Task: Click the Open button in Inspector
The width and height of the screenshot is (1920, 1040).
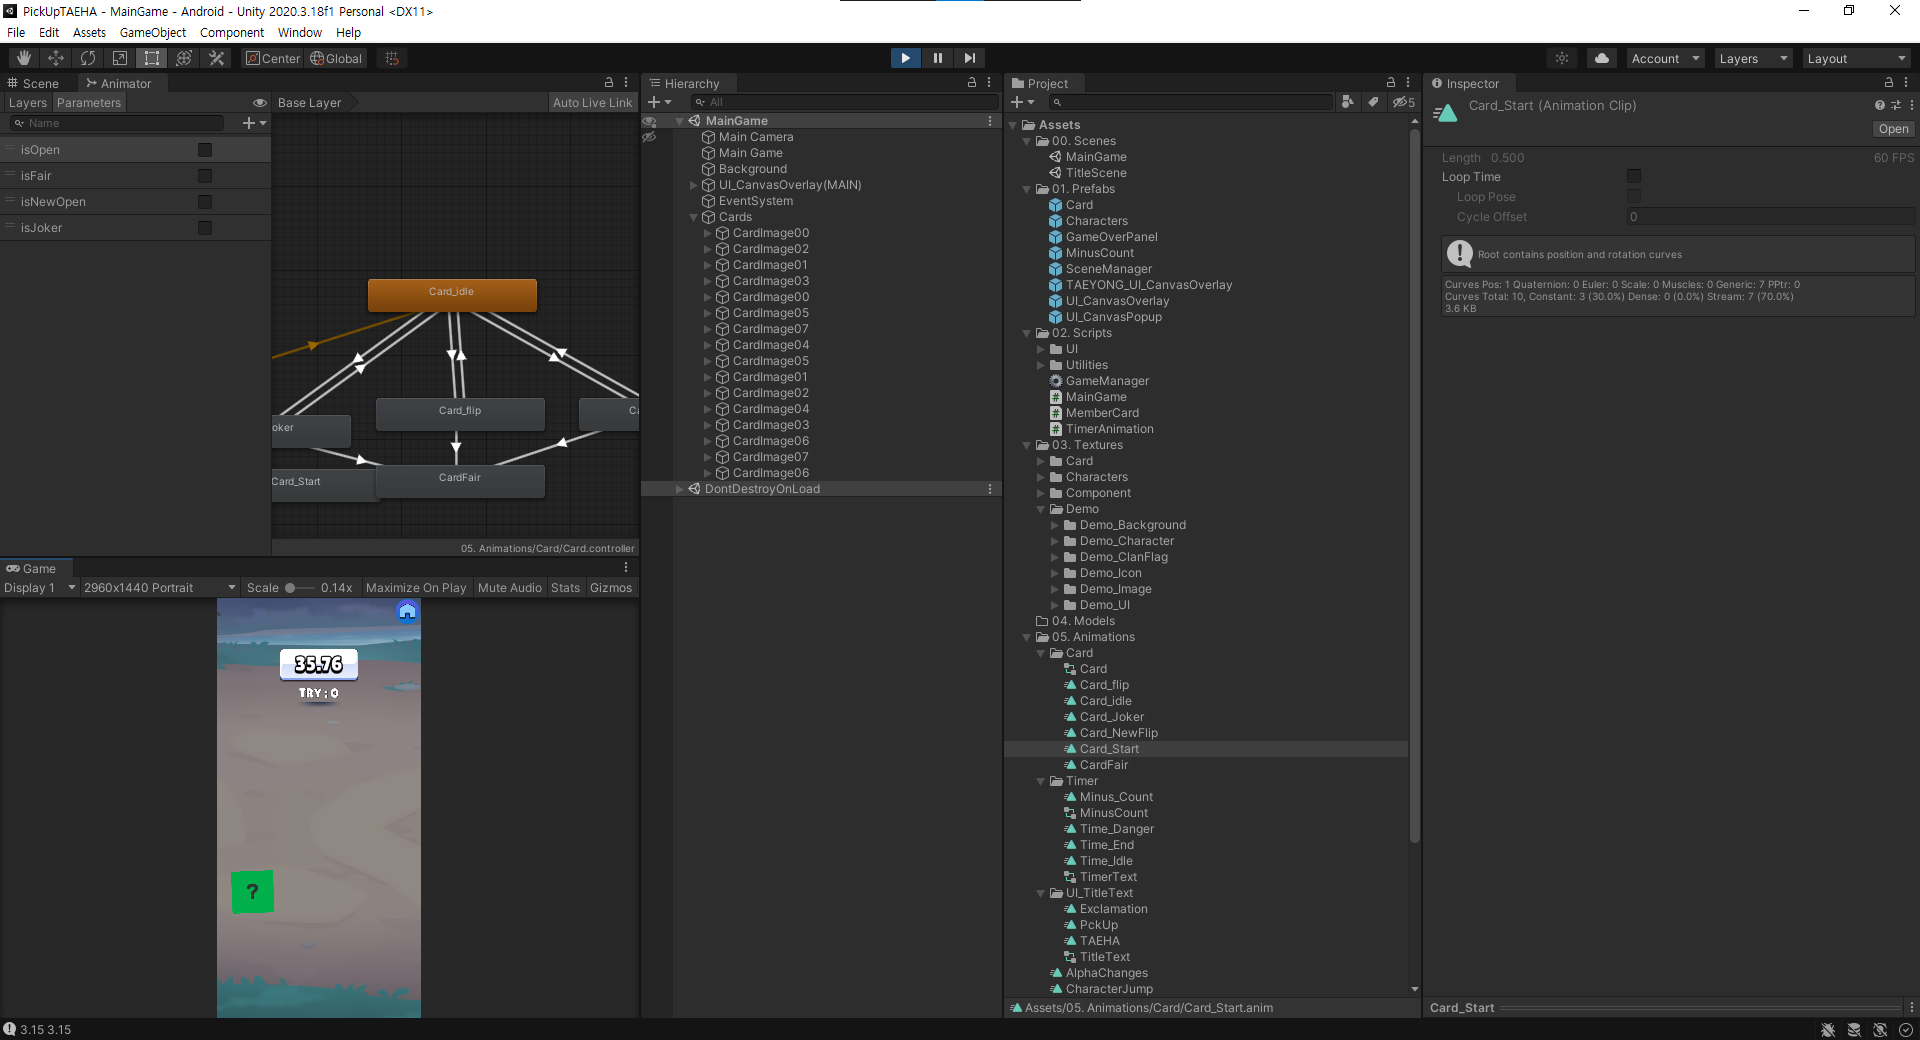Action: coord(1892,129)
